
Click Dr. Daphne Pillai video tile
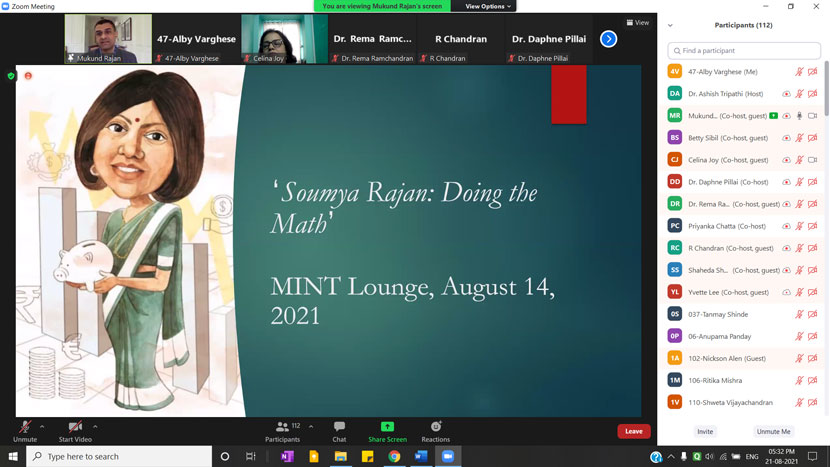click(x=548, y=39)
